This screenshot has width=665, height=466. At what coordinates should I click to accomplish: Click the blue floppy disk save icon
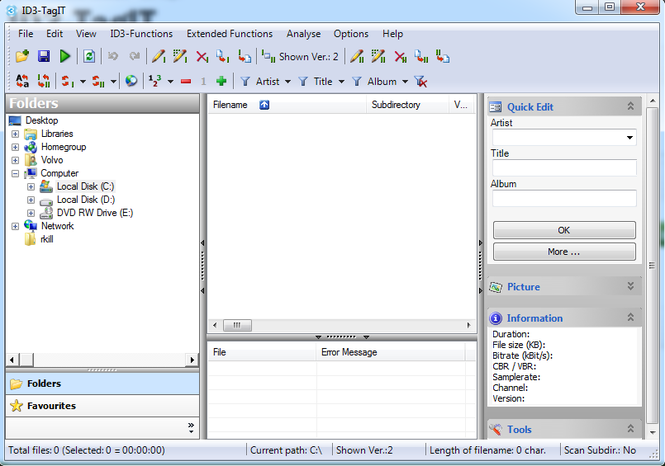tap(44, 57)
